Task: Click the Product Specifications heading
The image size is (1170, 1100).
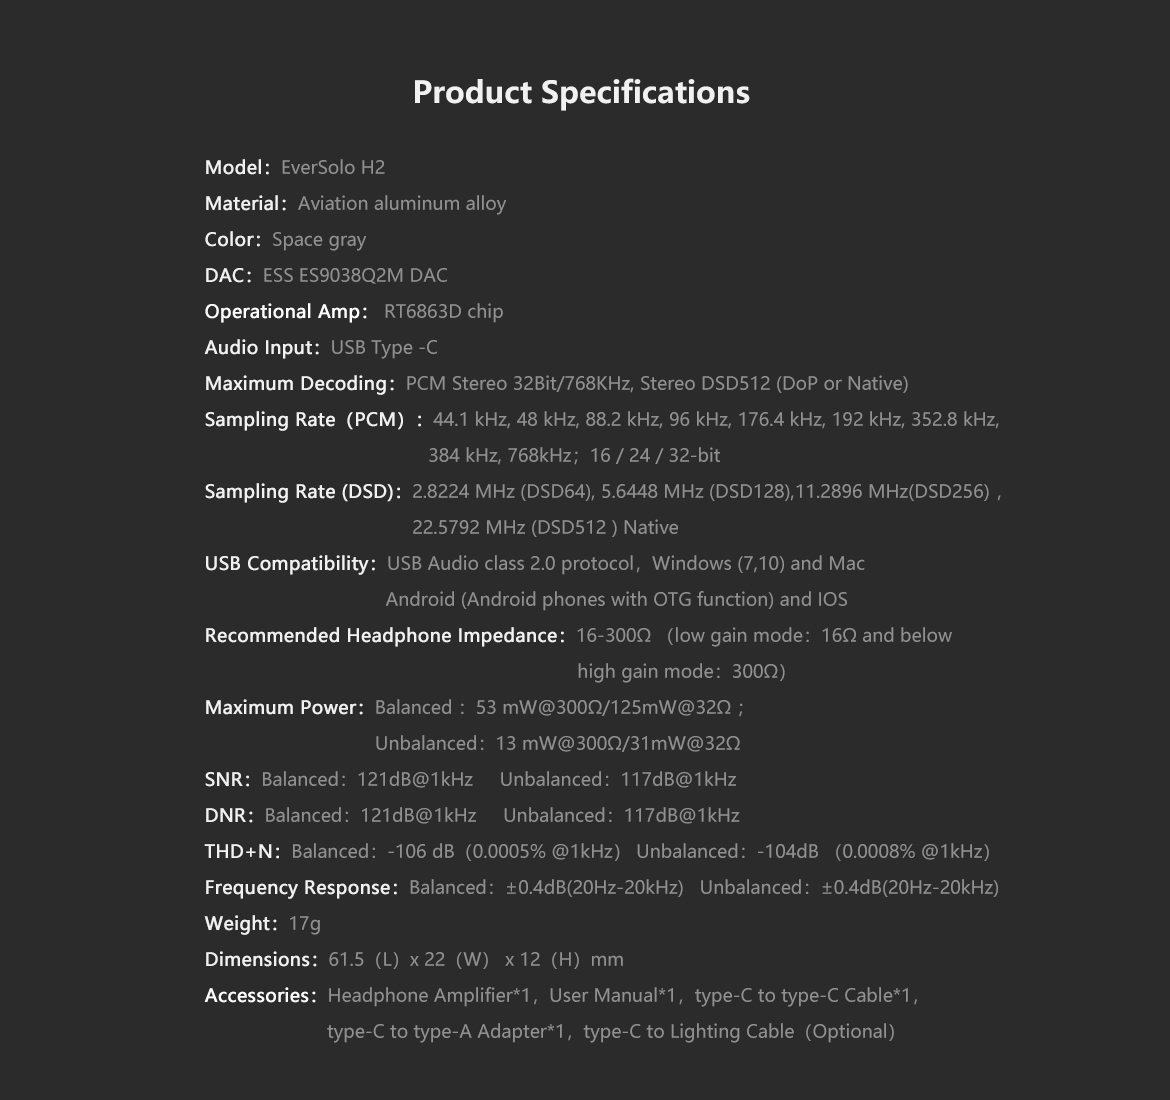Action: pos(581,93)
